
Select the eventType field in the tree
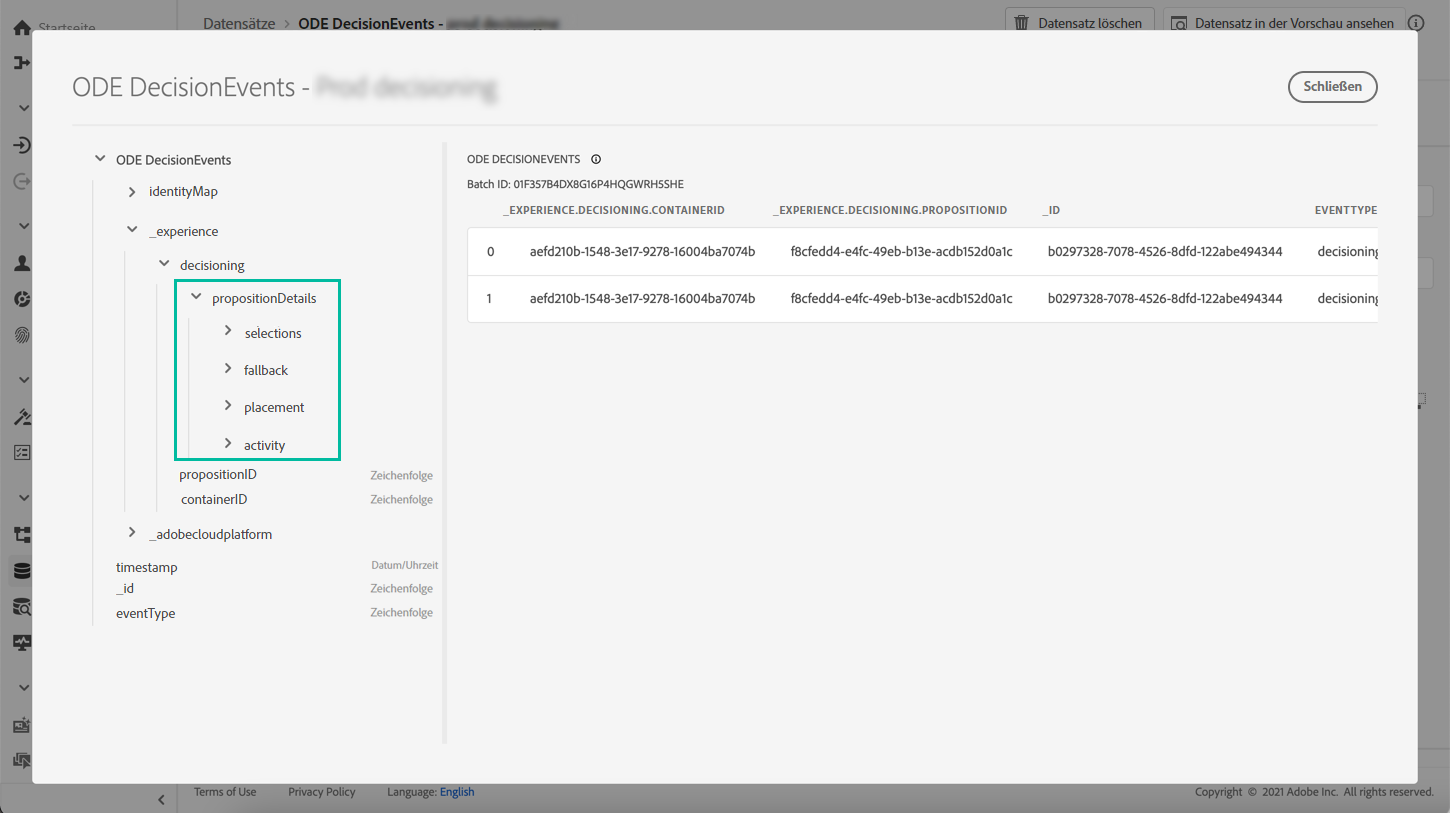pos(145,613)
